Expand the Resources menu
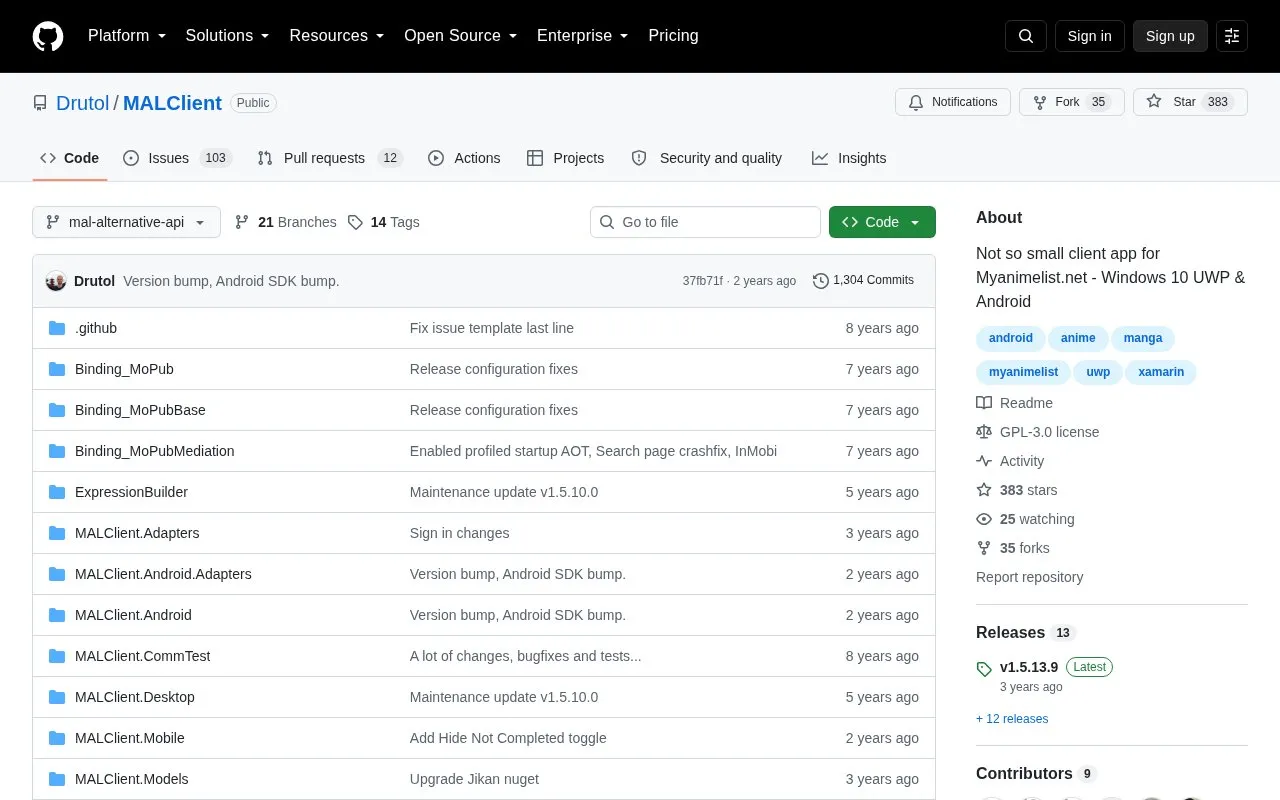Screen dimensions: 1280x800 [x=337, y=36]
